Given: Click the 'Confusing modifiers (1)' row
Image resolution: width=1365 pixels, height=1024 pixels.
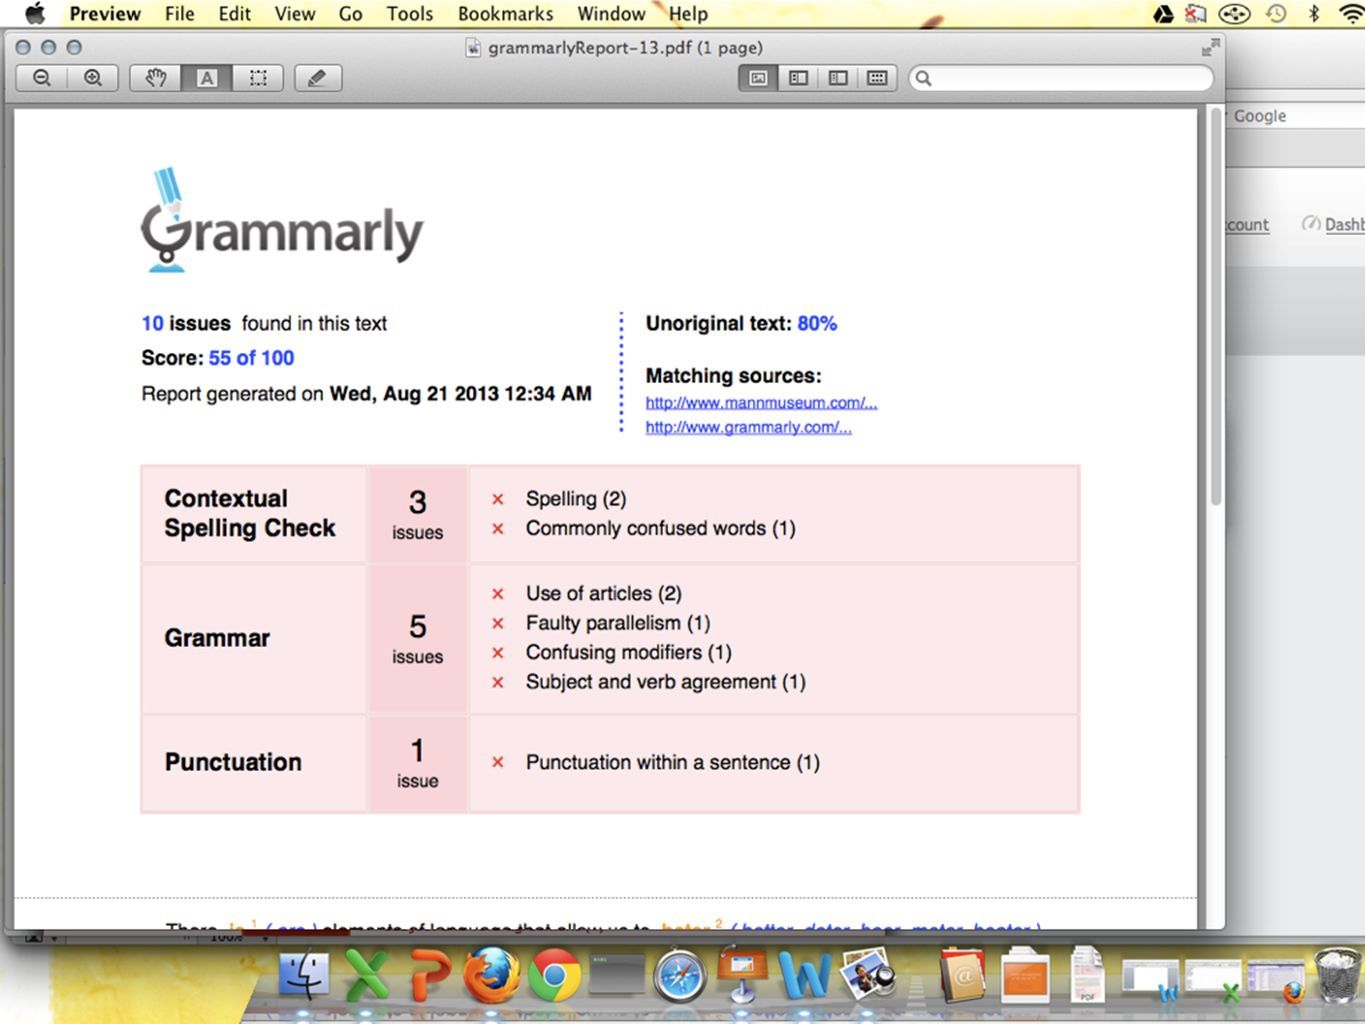Looking at the screenshot, I should (x=628, y=652).
